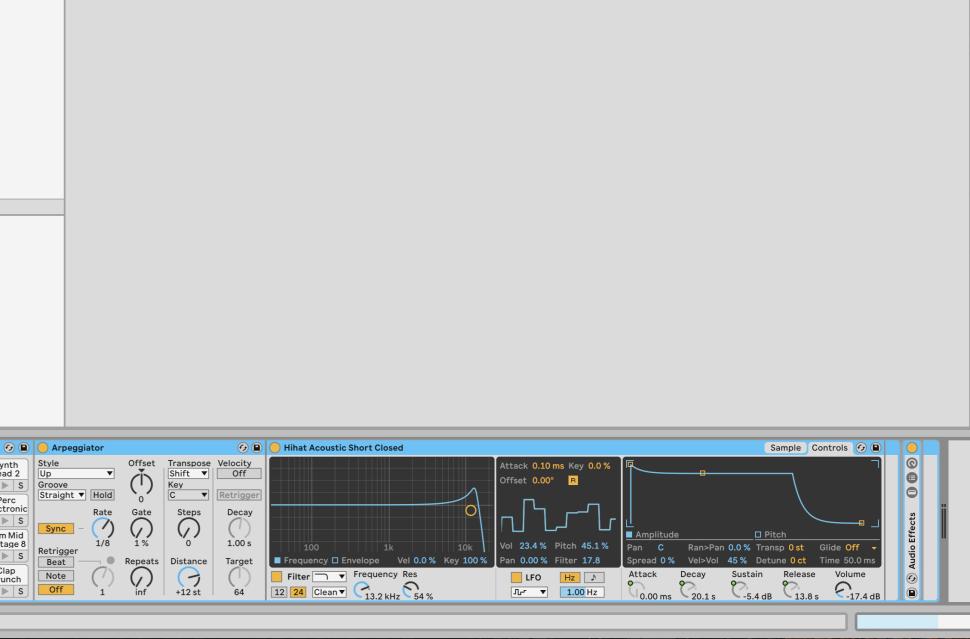Toggle the Filter on/off switch

click(x=277, y=577)
